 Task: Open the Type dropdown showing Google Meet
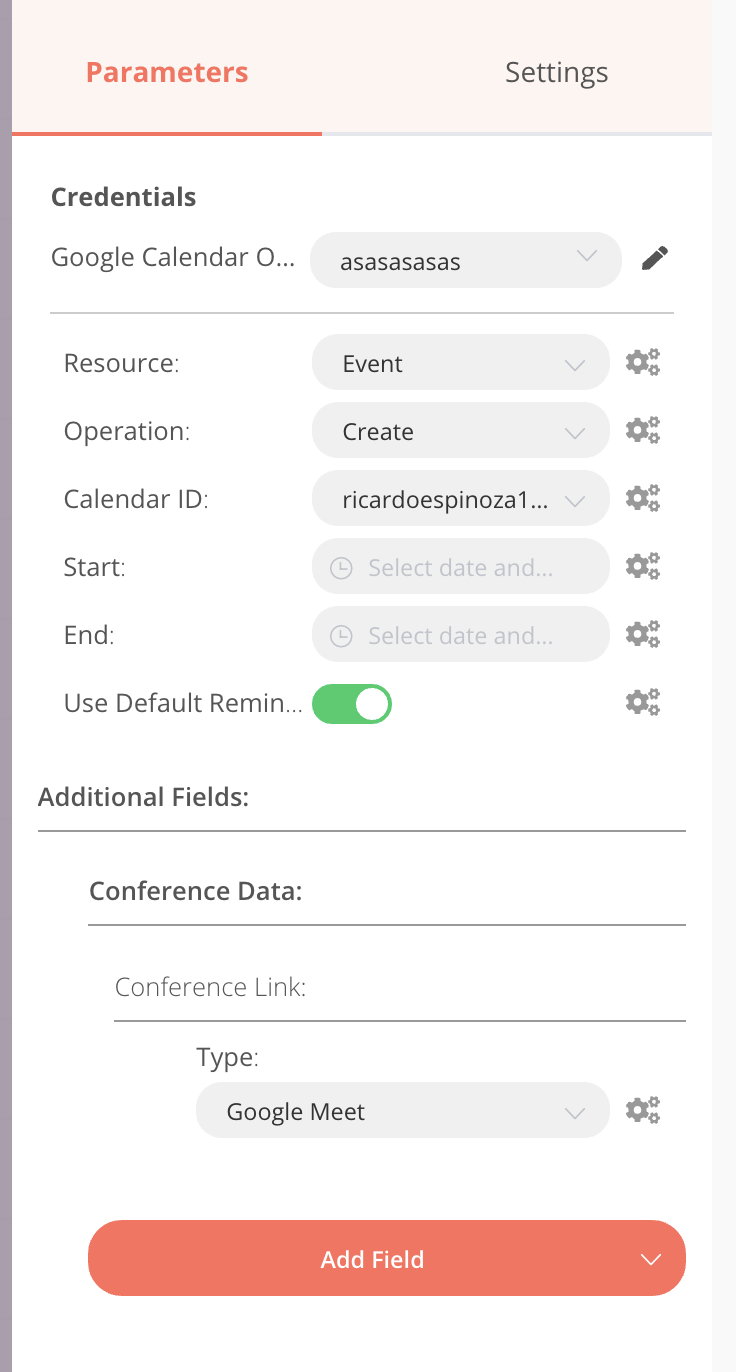(402, 1111)
